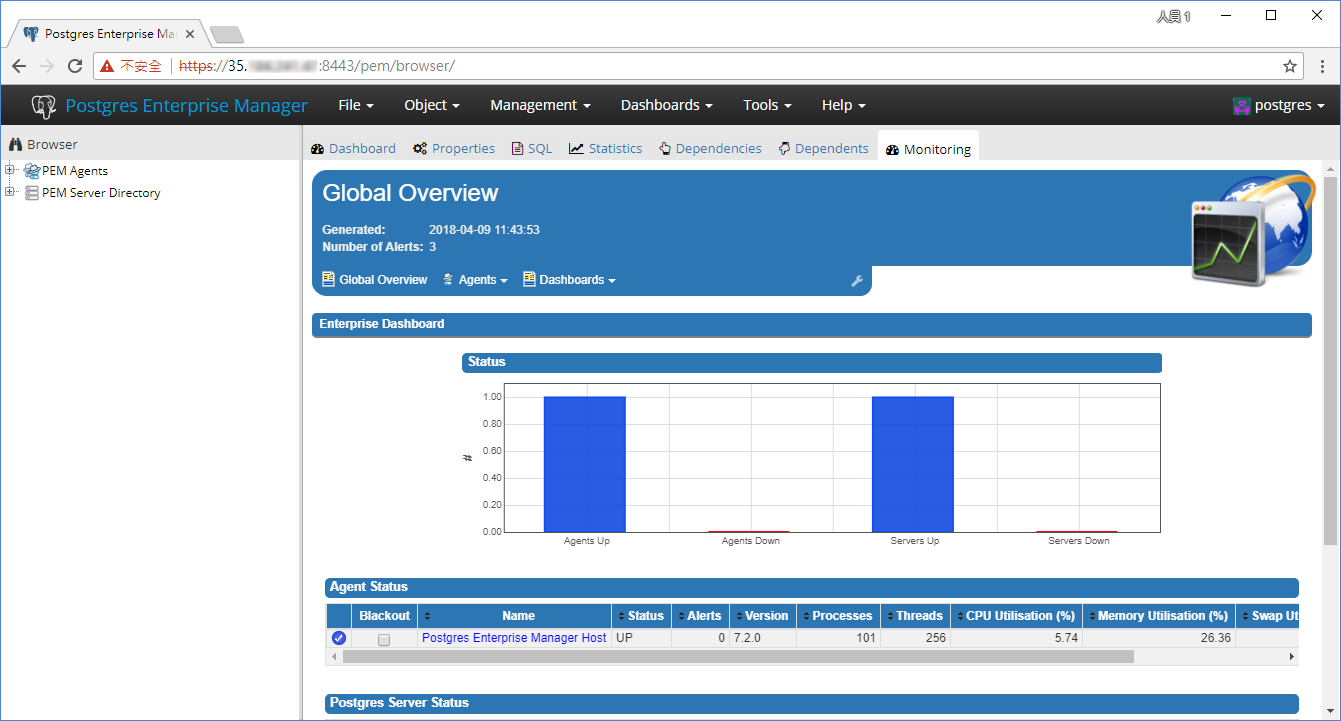Bookmark this page with the star icon

tap(1290, 66)
